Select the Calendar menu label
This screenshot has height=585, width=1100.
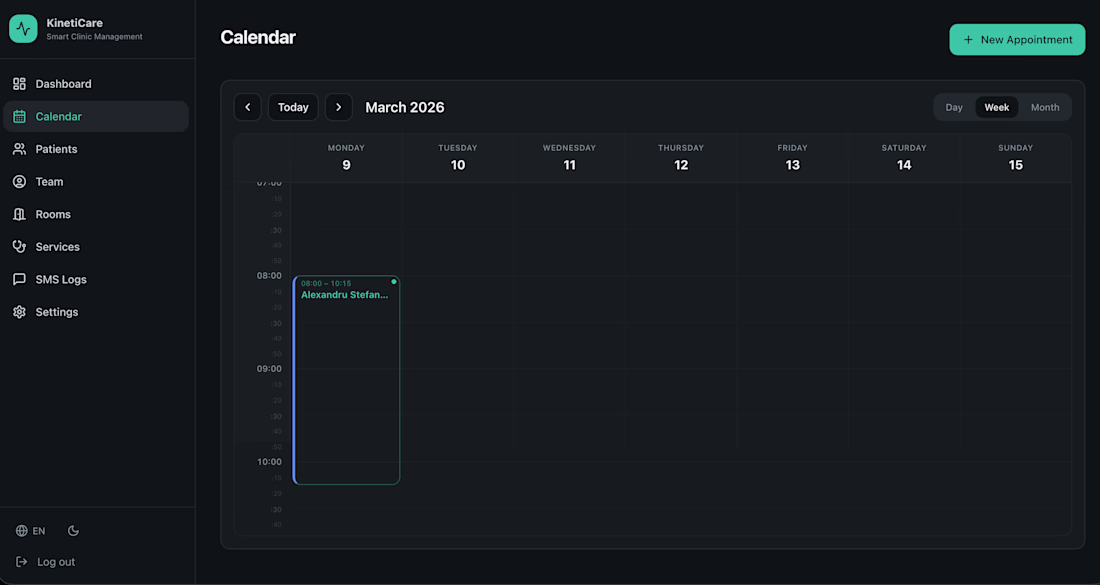[x=59, y=116]
